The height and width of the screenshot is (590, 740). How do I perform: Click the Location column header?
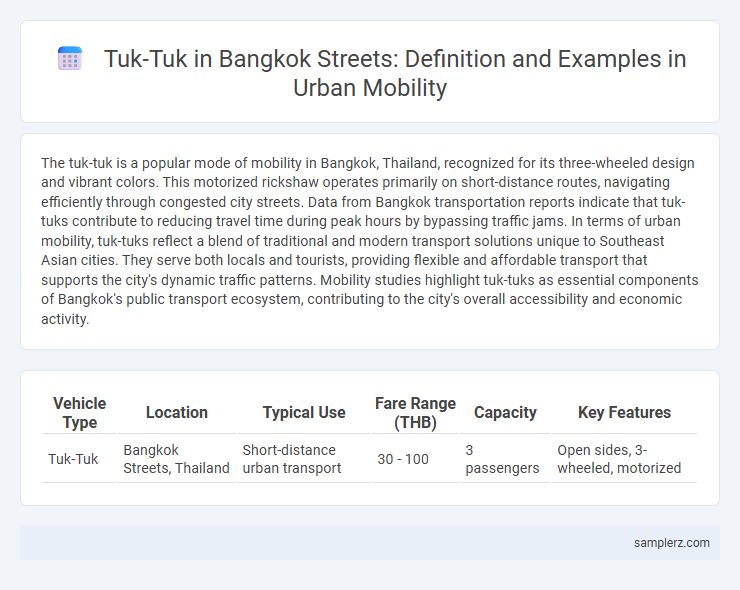[177, 413]
